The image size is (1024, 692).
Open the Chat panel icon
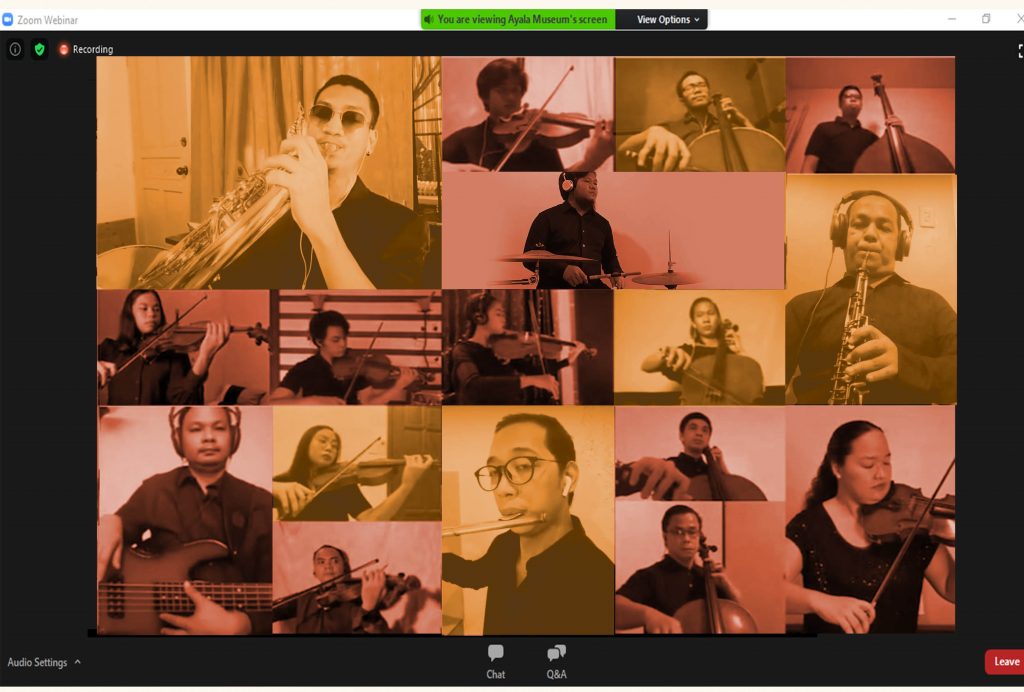495,655
